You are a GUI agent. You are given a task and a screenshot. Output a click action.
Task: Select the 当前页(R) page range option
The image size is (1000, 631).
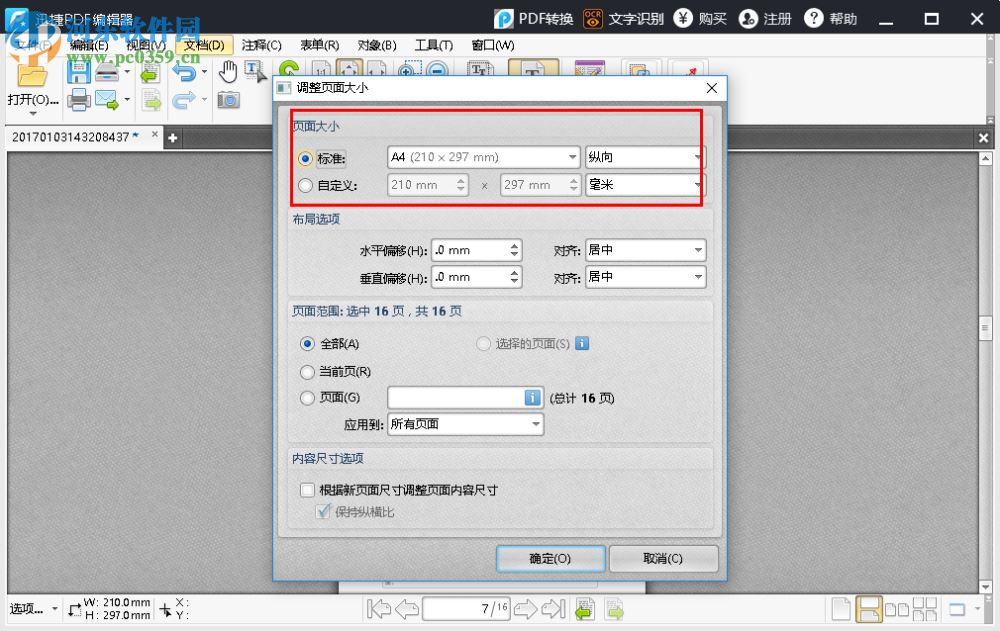(308, 372)
